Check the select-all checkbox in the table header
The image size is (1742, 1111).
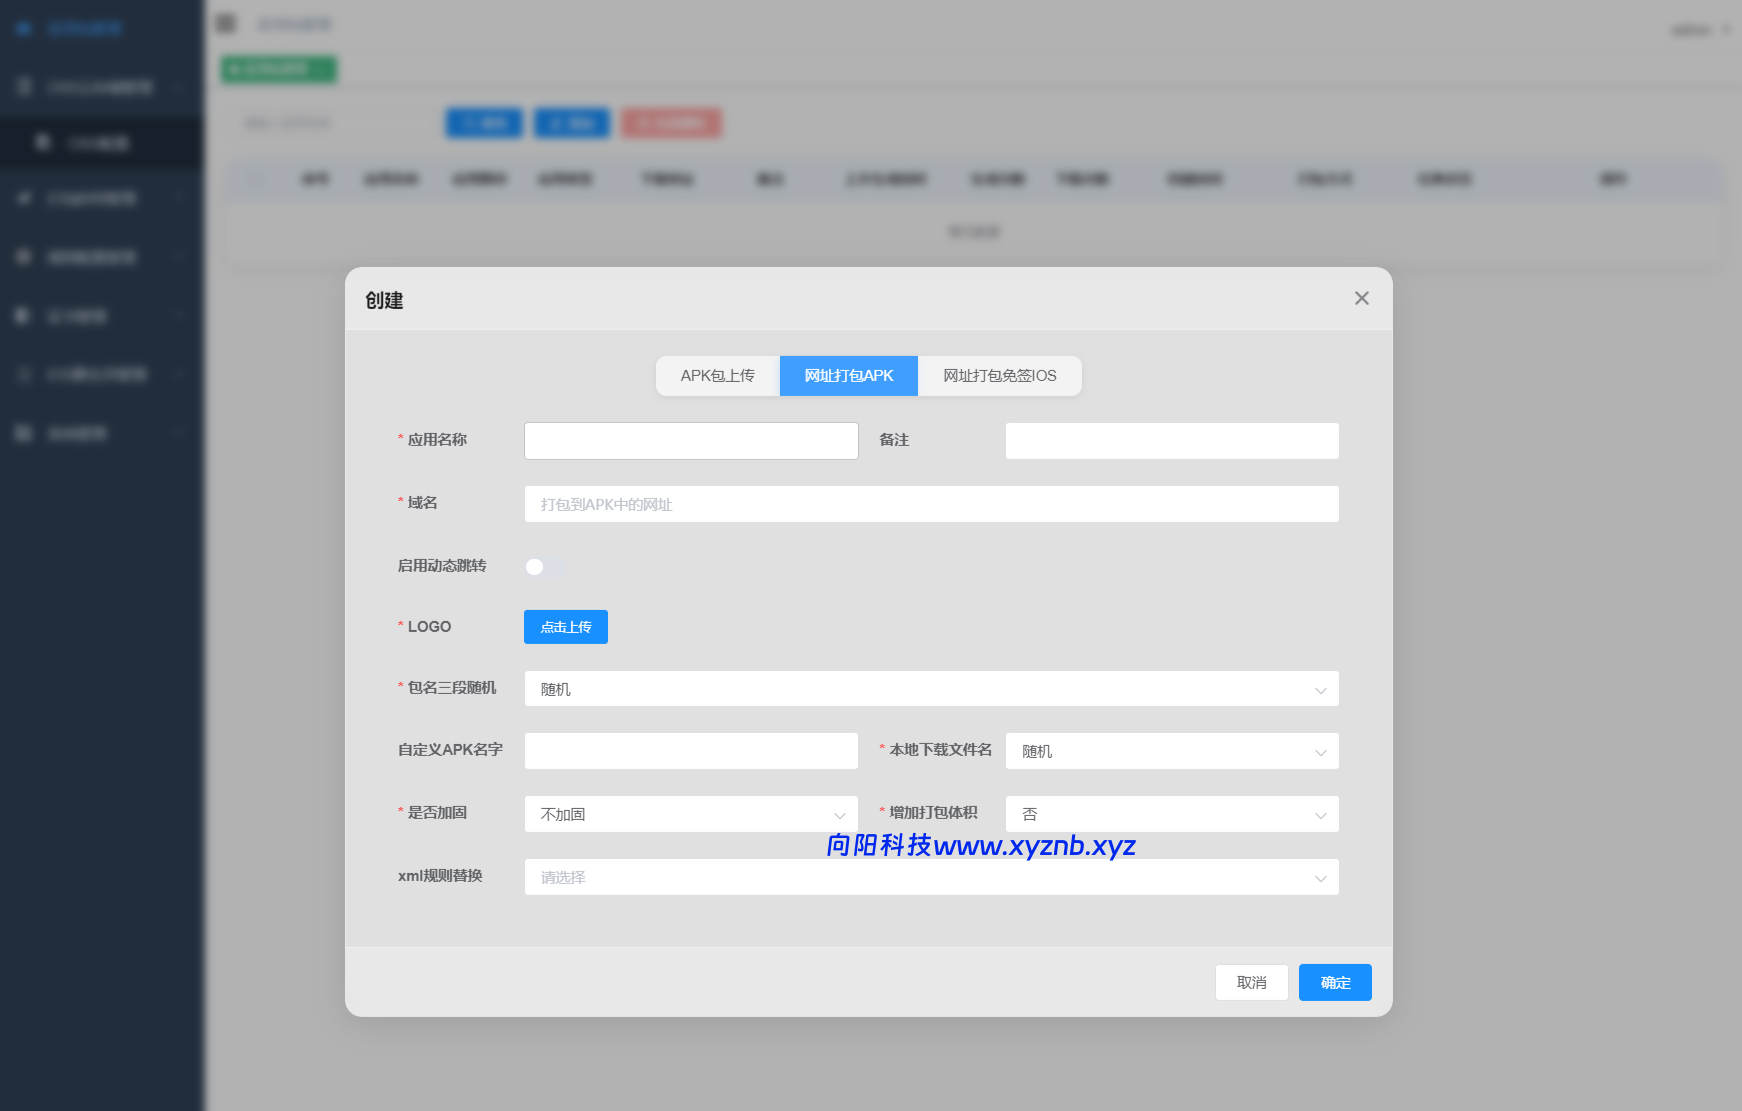pos(255,179)
